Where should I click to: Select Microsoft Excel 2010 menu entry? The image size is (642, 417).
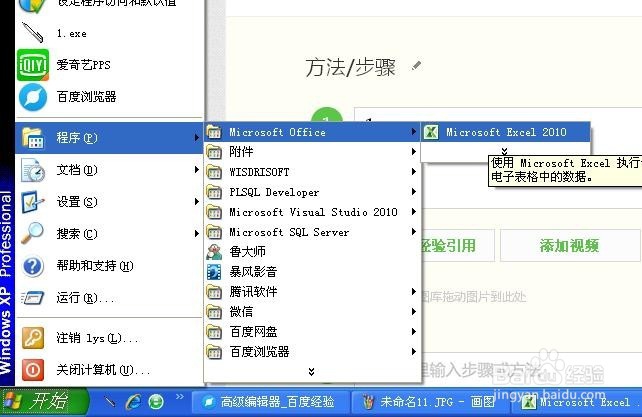click(506, 132)
